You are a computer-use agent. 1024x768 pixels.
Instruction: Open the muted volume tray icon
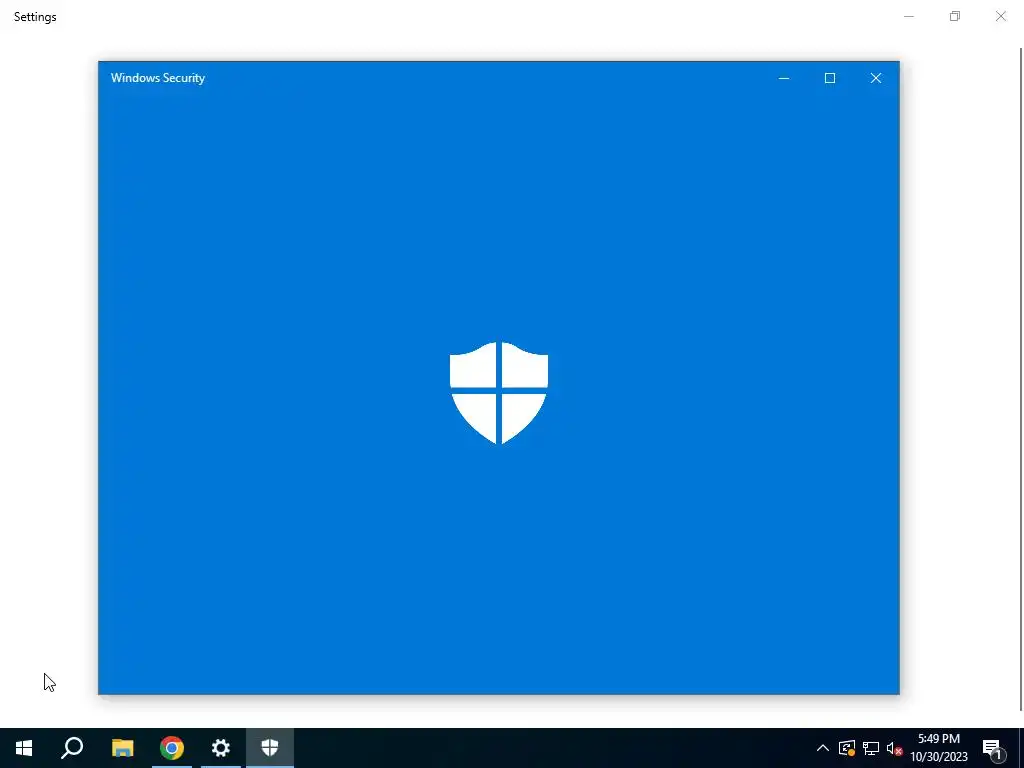pos(894,748)
